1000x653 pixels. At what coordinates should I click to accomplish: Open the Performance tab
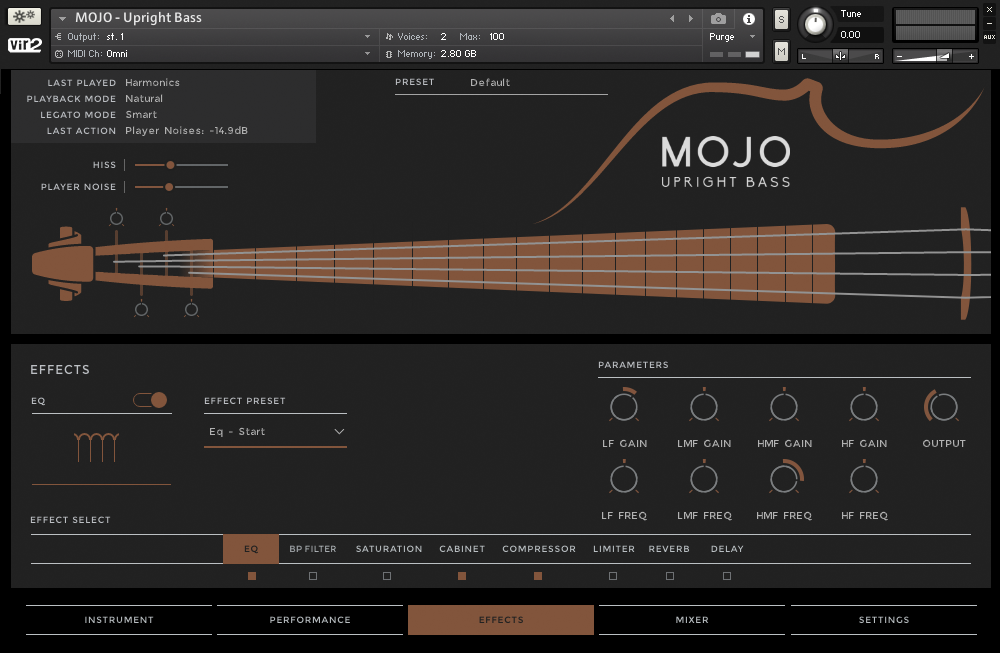click(x=310, y=620)
